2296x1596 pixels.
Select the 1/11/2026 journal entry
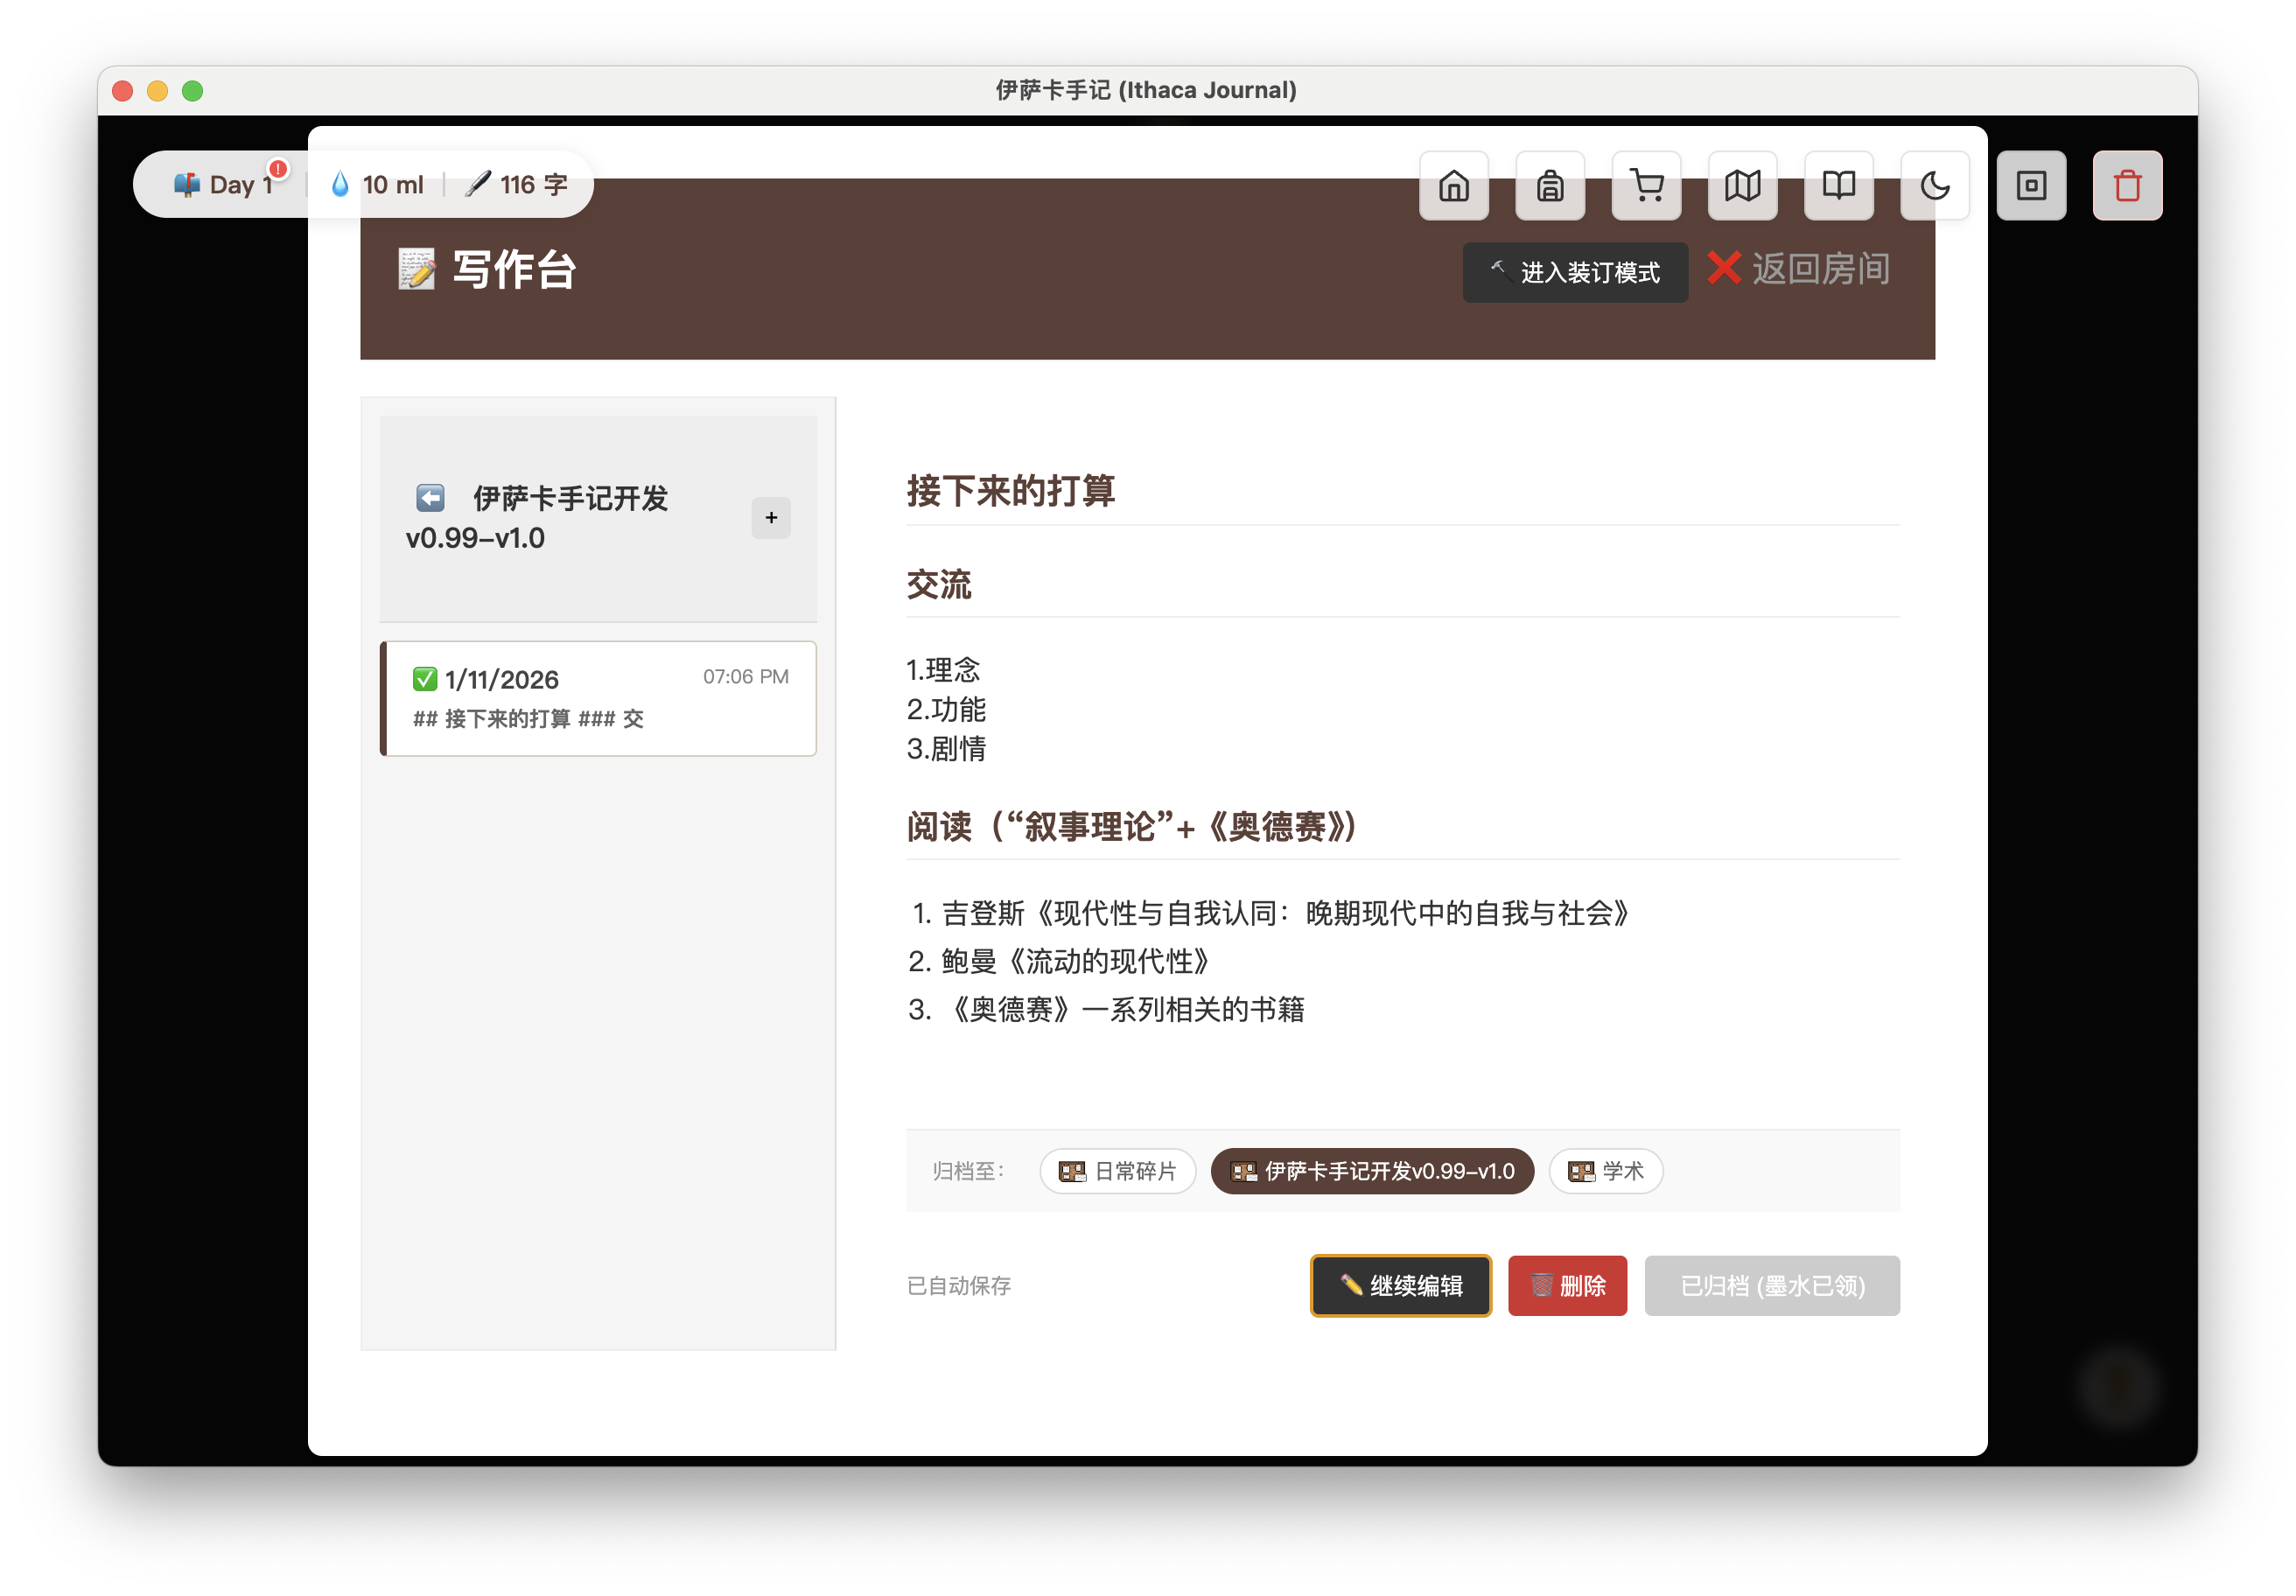point(598,698)
